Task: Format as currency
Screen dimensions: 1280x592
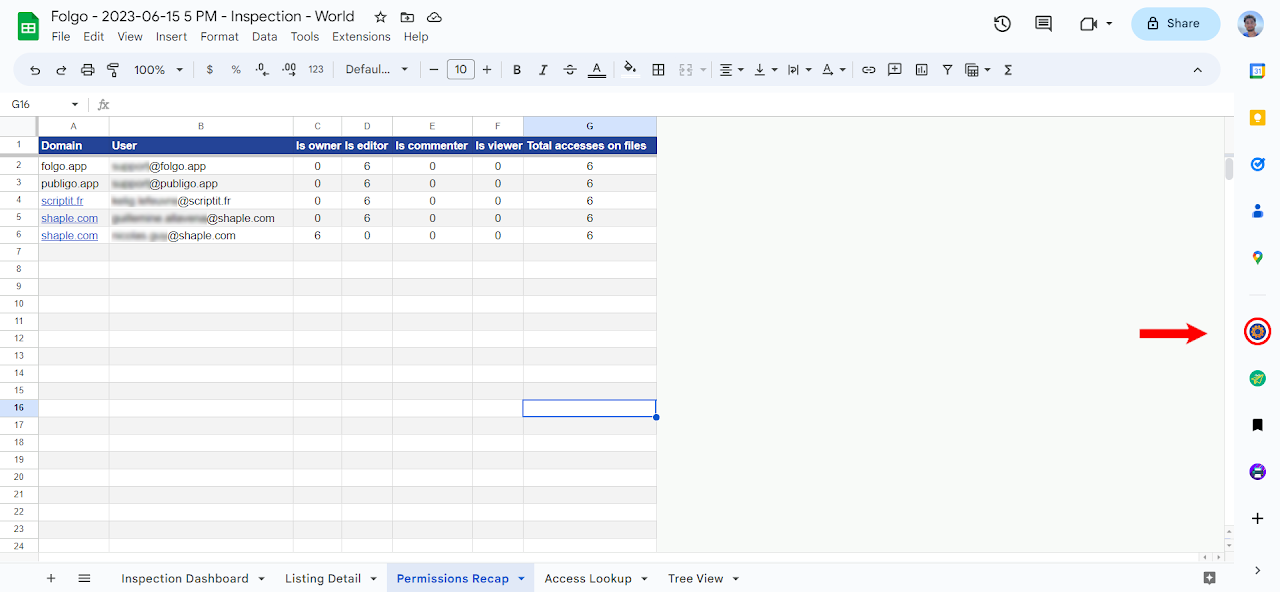Action: (209, 70)
